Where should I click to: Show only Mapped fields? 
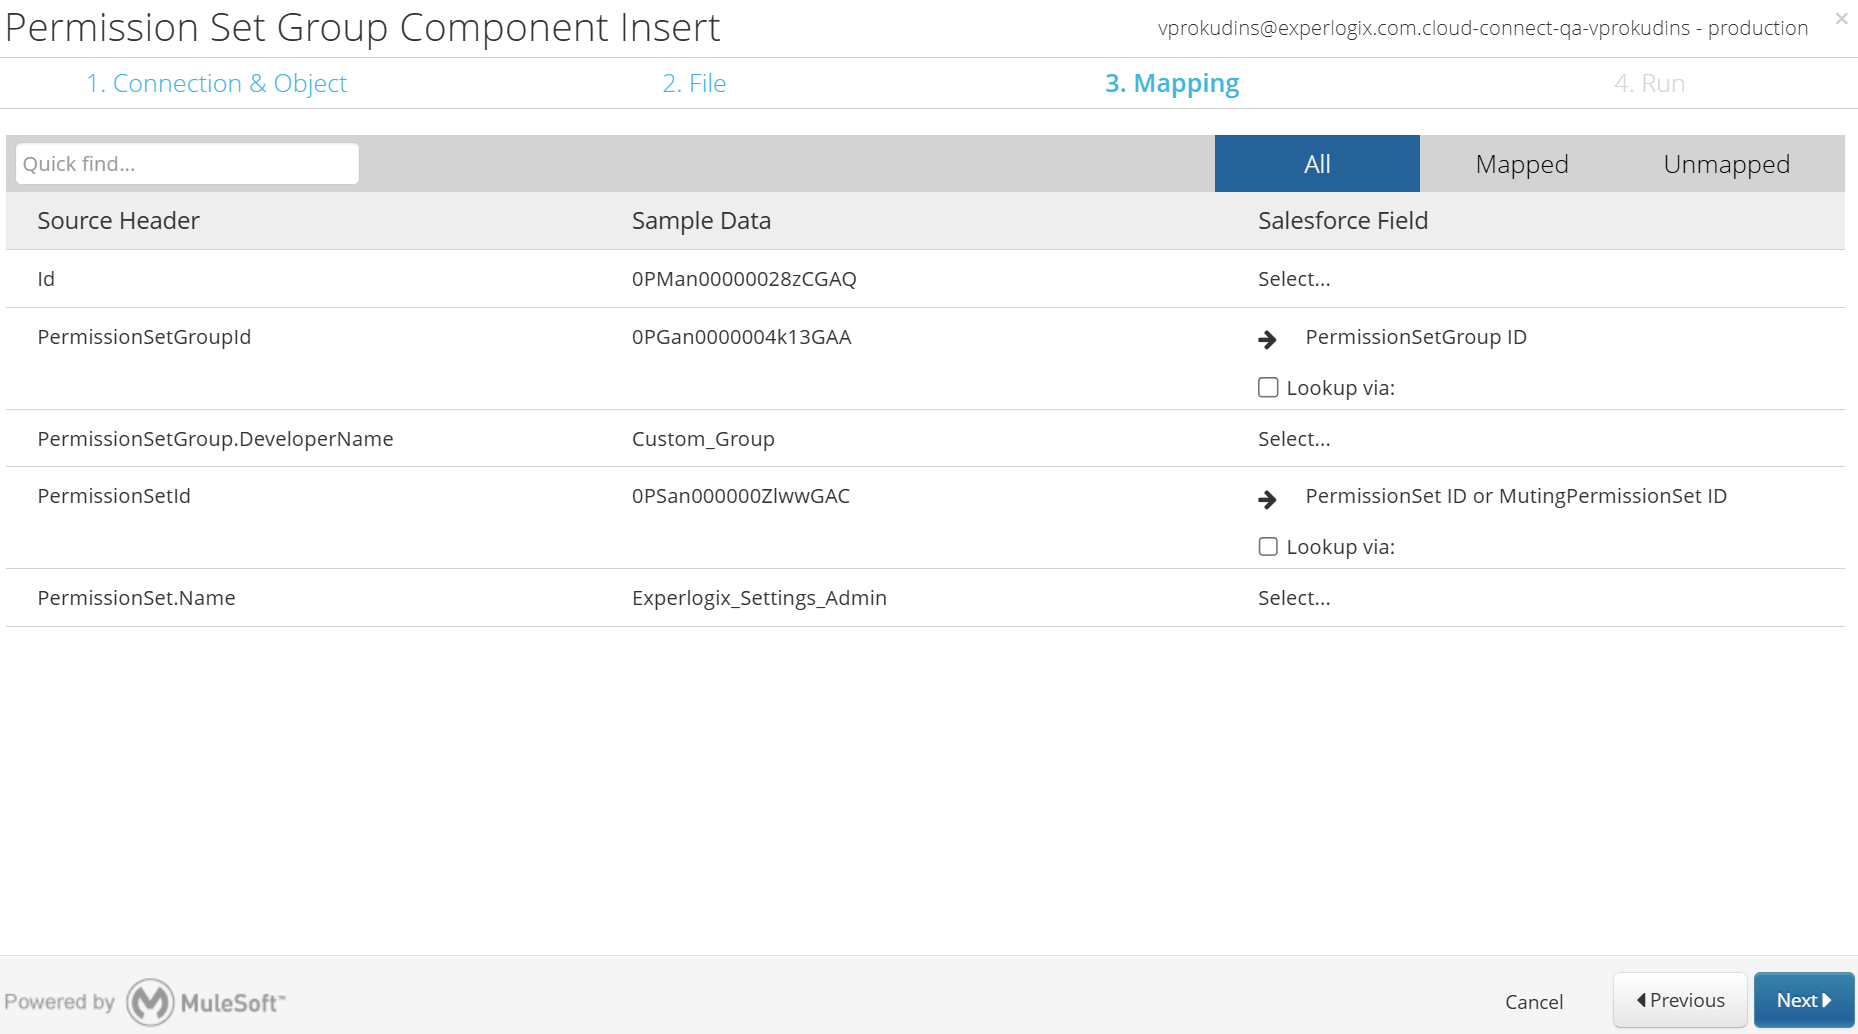1522,164
